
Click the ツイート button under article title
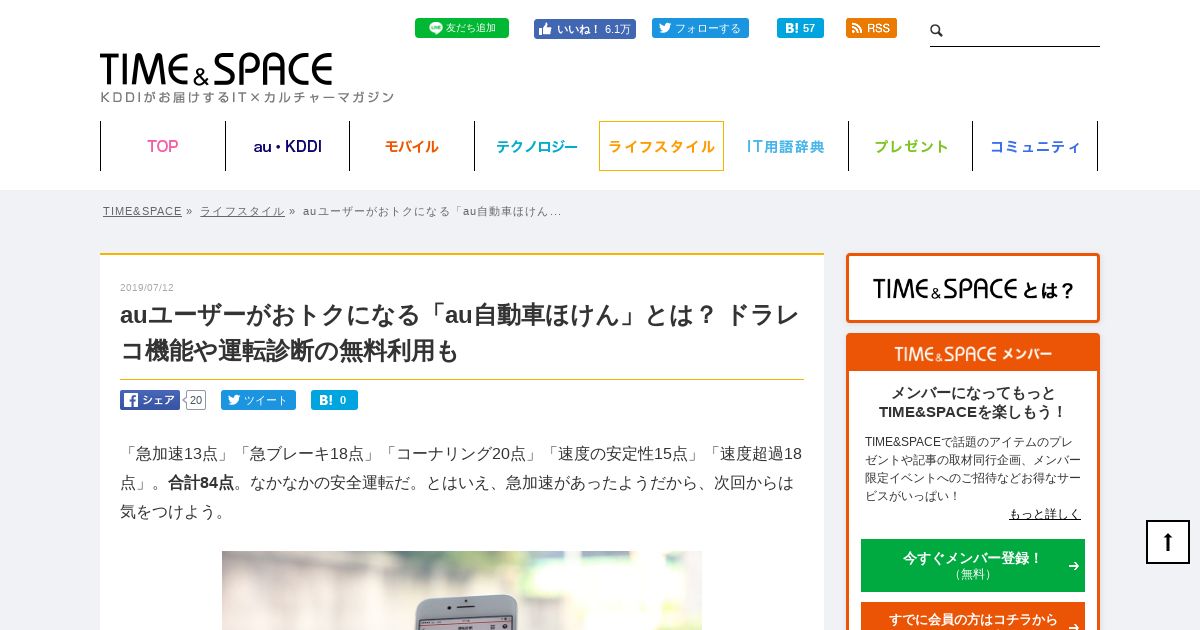[x=258, y=400]
